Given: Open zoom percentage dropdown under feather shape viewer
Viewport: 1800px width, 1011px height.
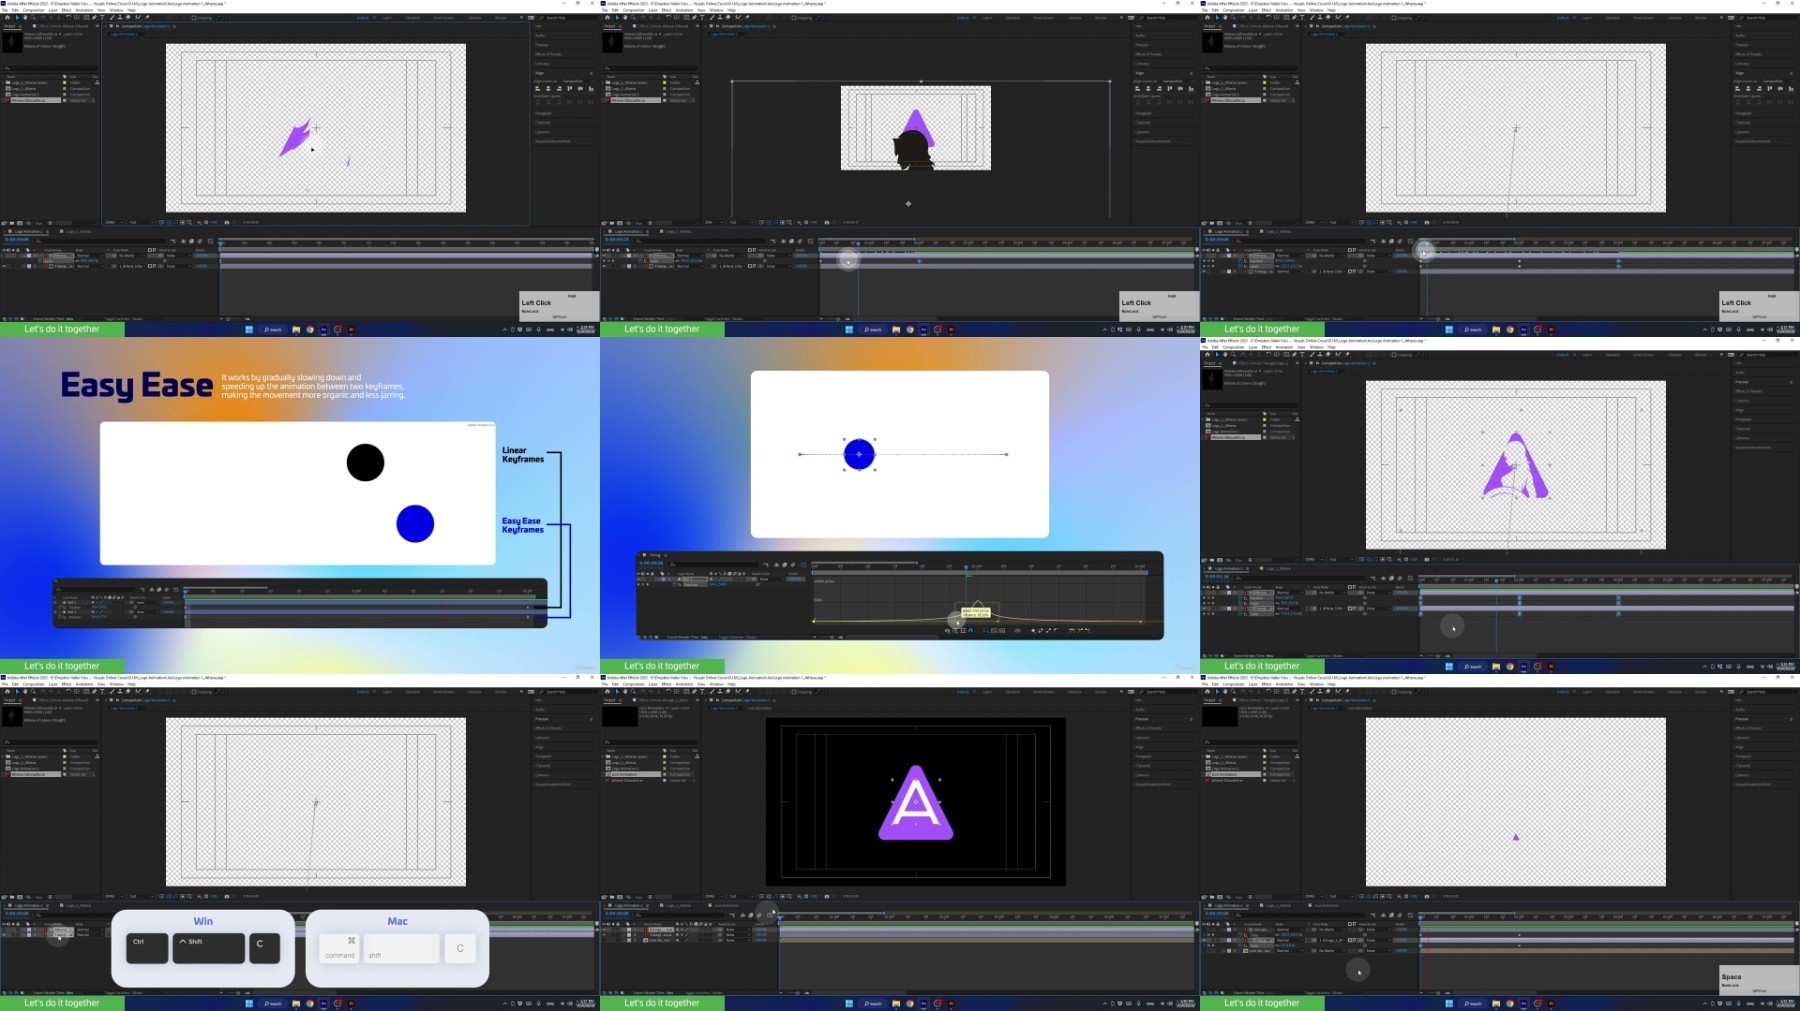Looking at the screenshot, I should coord(112,222).
